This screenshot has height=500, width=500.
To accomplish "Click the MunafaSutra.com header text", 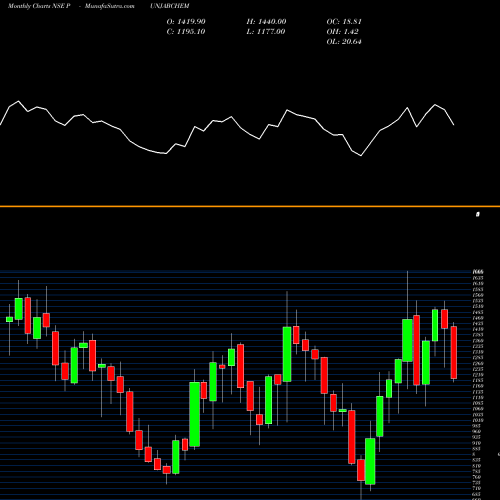I will 110,6.
